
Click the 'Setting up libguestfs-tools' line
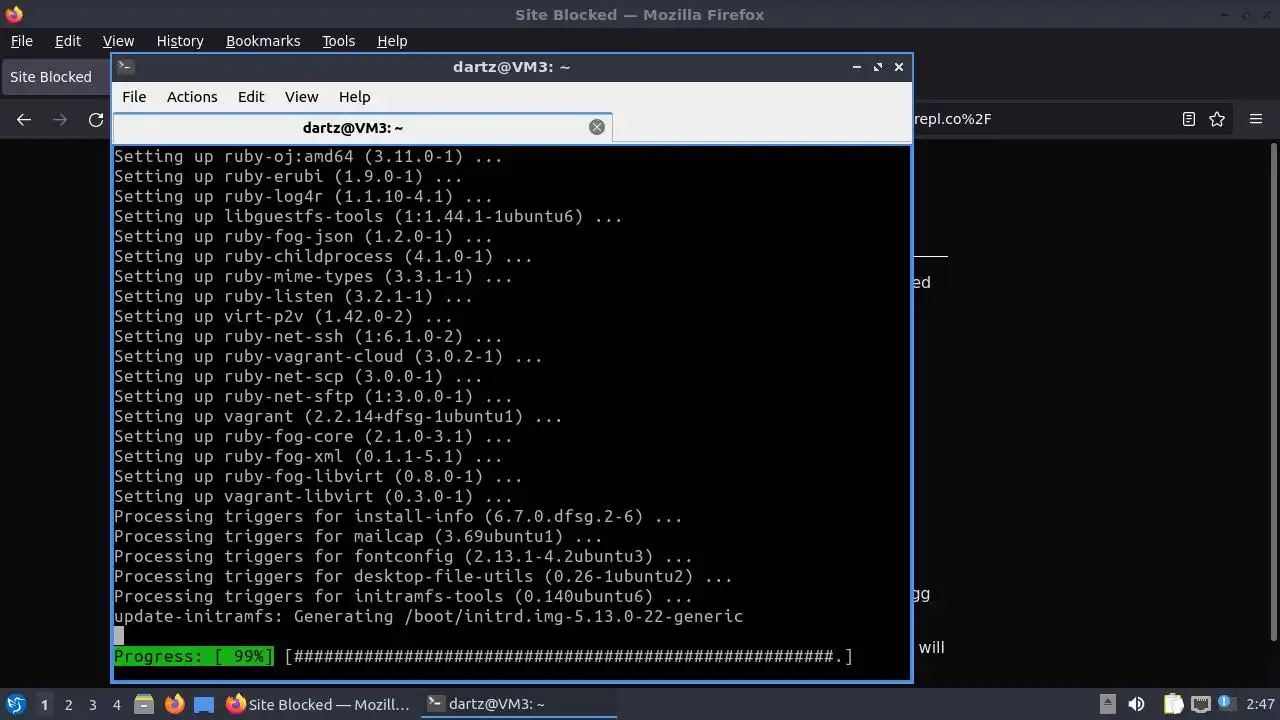368,216
